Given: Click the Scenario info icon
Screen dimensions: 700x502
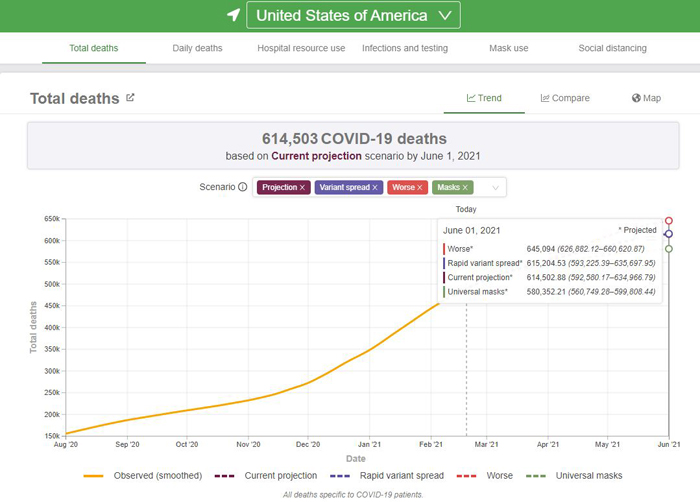Looking at the screenshot, I should pos(242,187).
